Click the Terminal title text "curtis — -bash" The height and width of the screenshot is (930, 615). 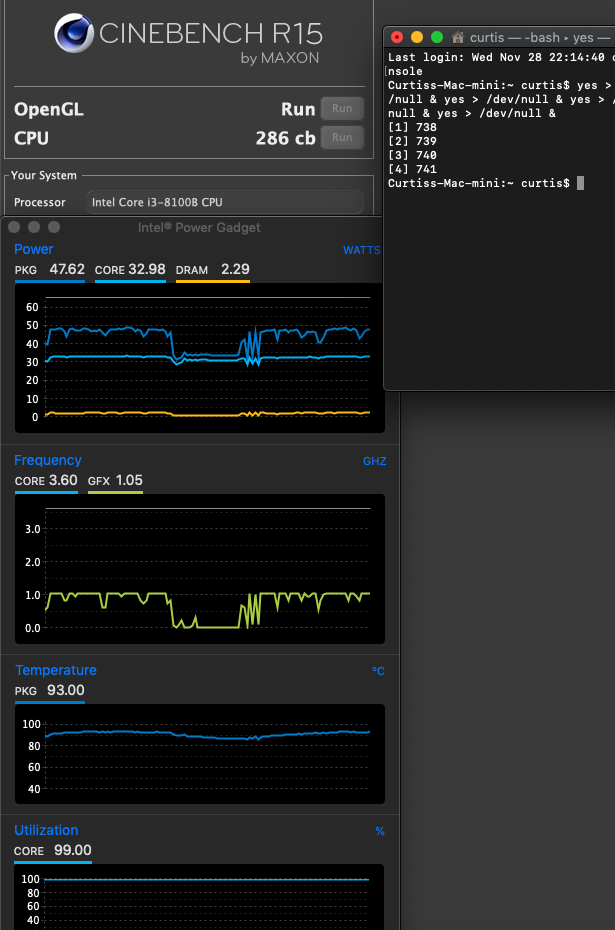[x=515, y=37]
